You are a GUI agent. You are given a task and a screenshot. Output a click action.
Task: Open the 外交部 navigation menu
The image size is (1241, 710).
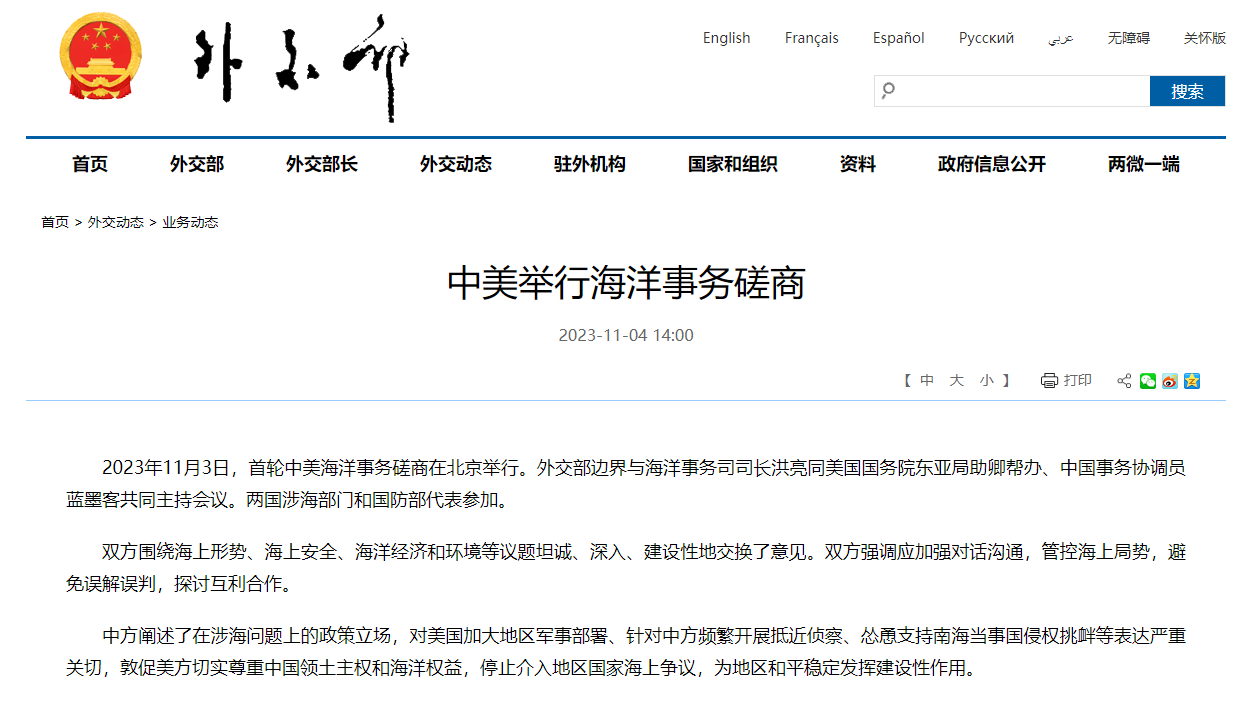coord(197,164)
